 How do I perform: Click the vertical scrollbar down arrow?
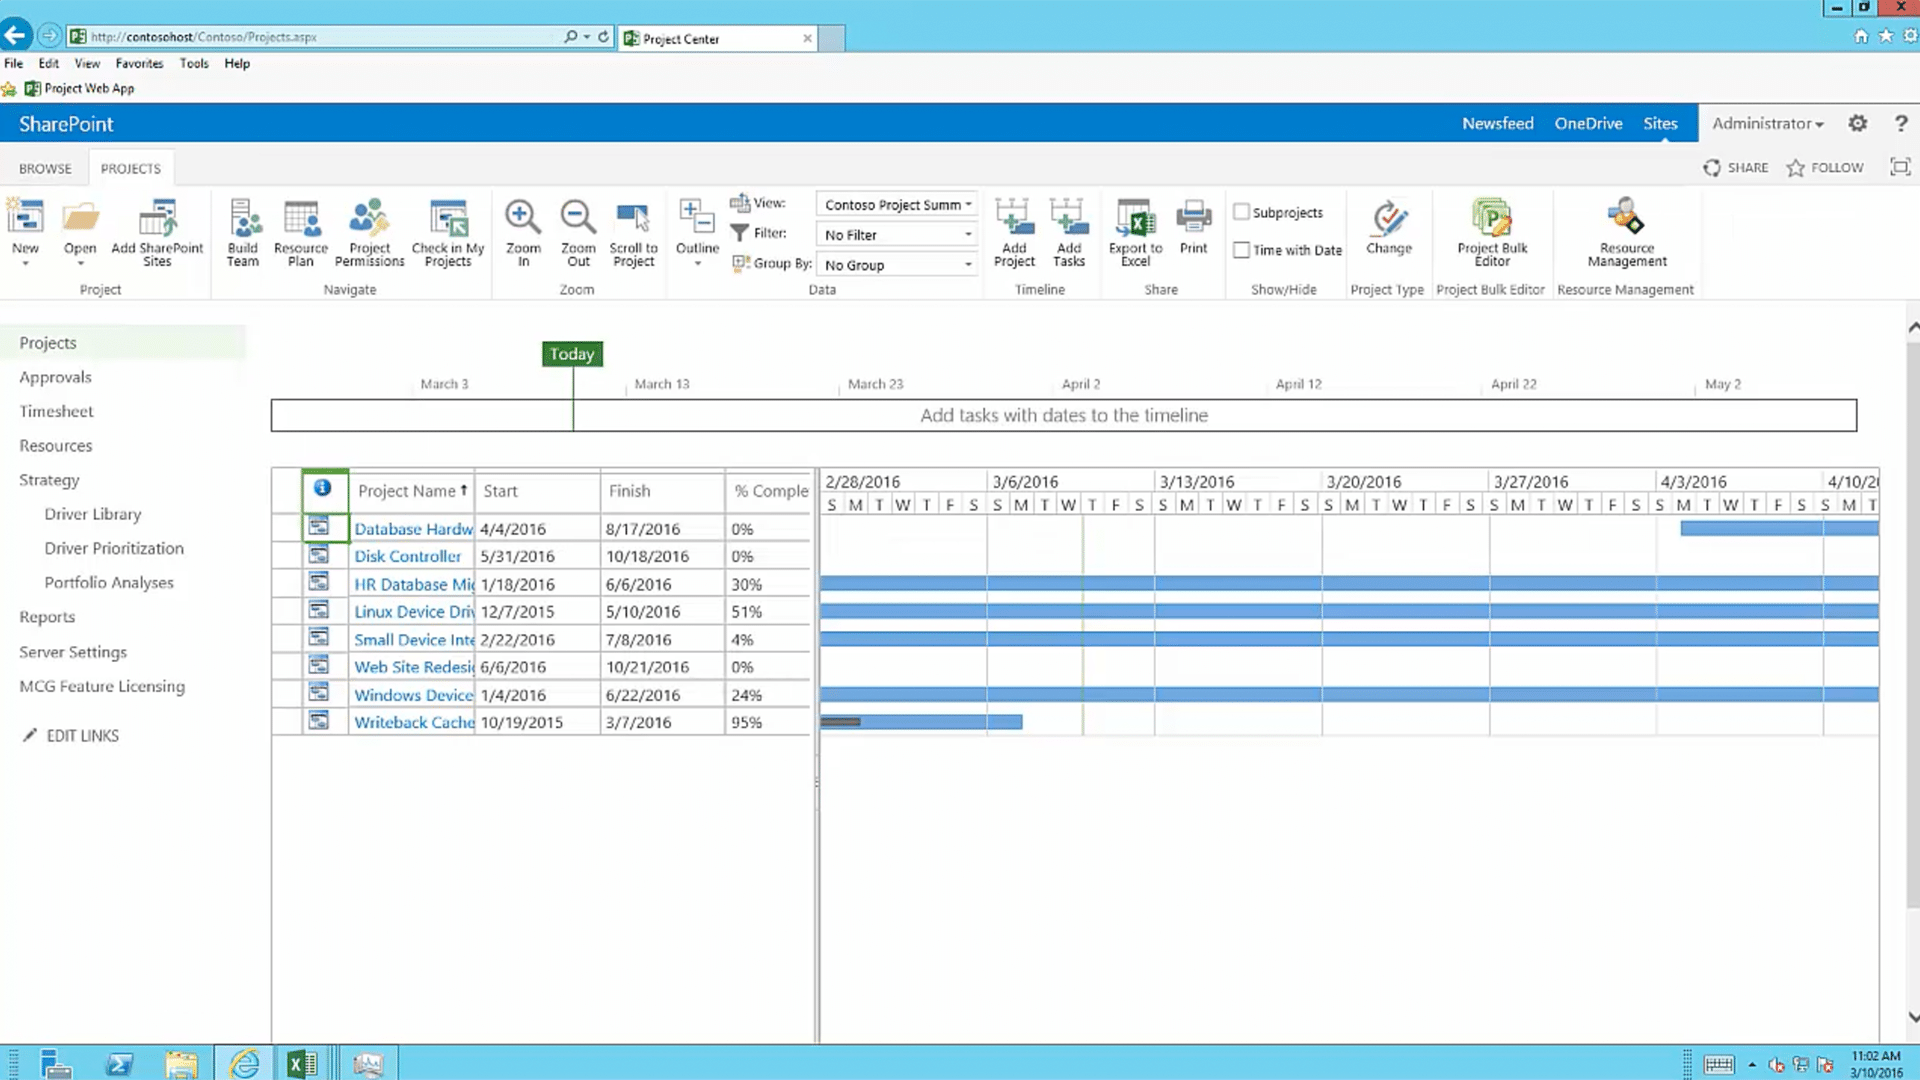point(1912,1017)
